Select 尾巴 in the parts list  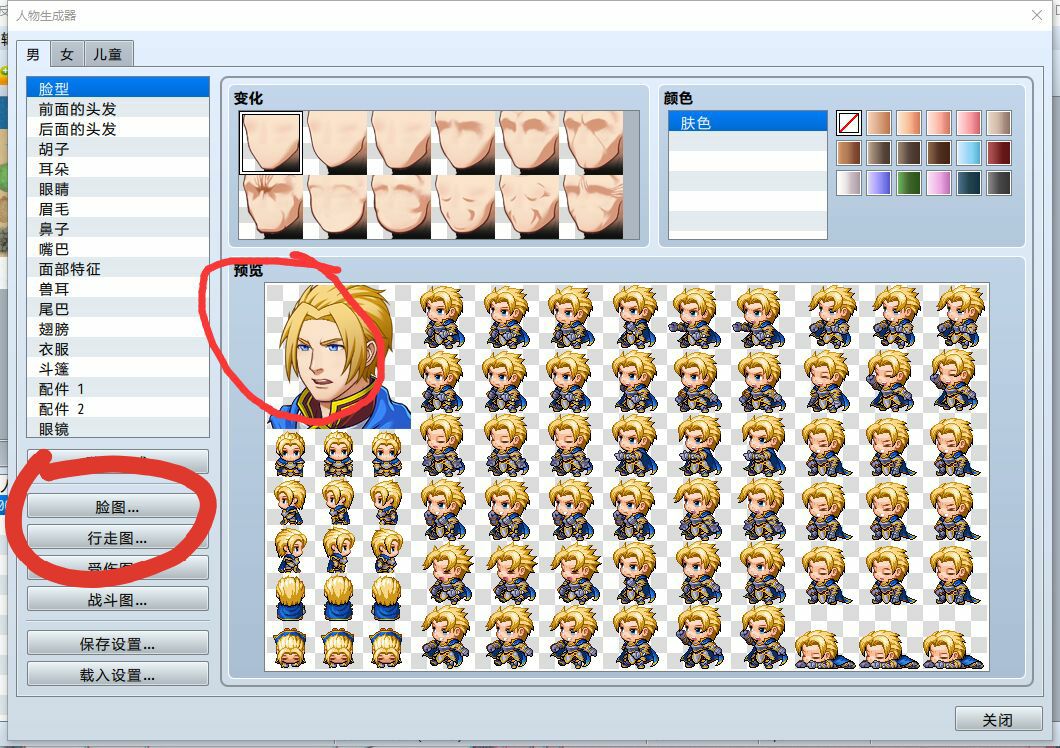click(x=118, y=309)
